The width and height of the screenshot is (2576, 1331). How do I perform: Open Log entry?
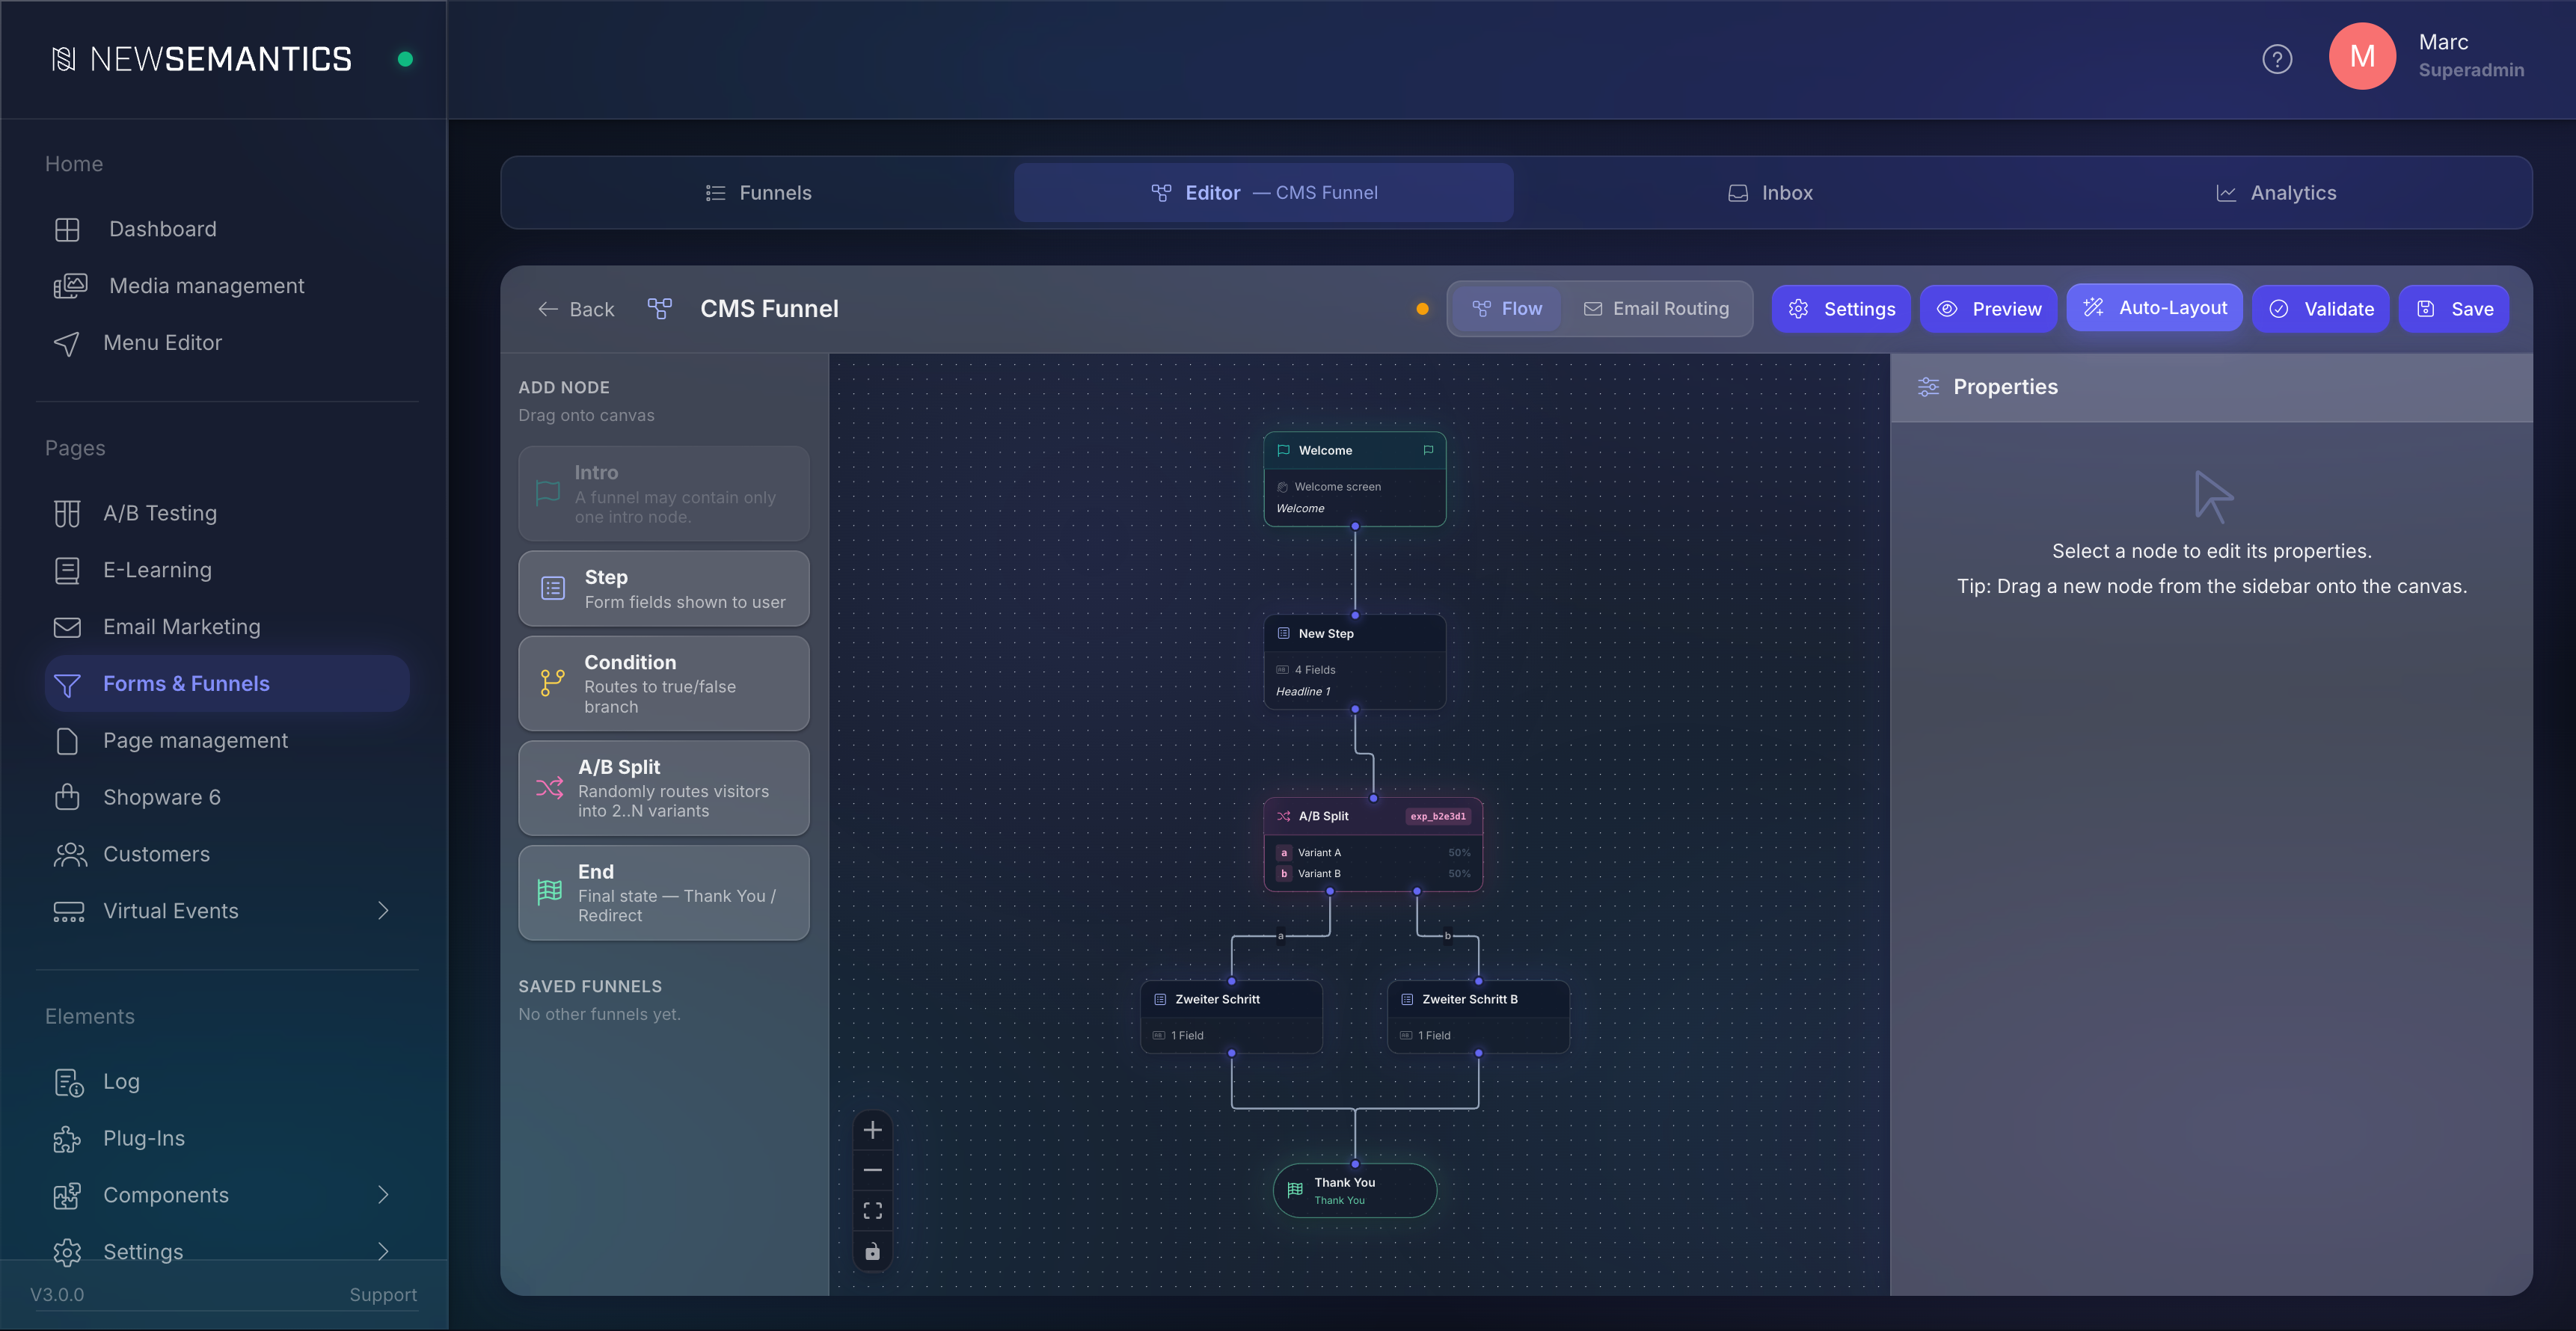coord(227,1082)
